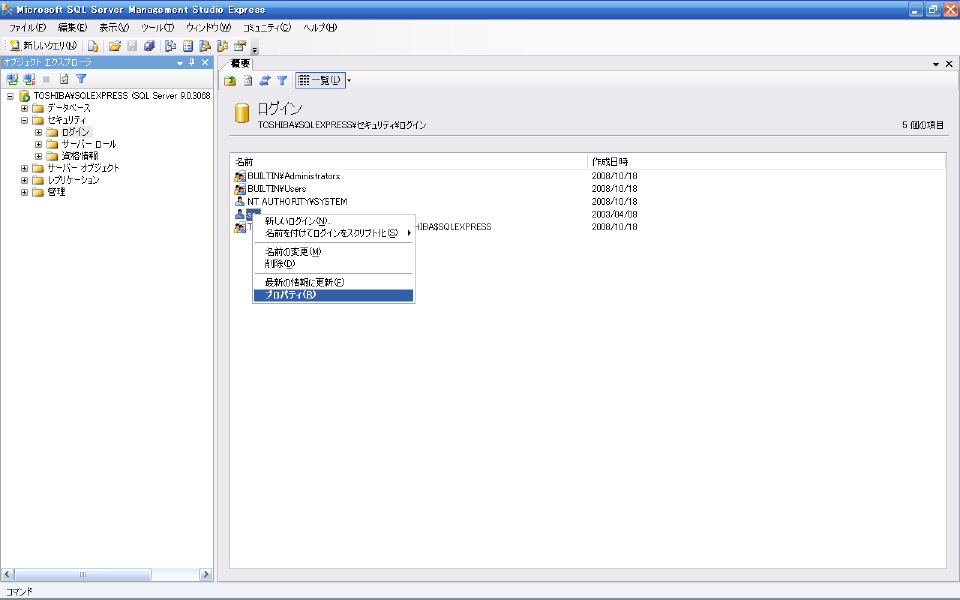Click the New Query (新しいクエリ) button
960x600 pixels.
pos(43,46)
